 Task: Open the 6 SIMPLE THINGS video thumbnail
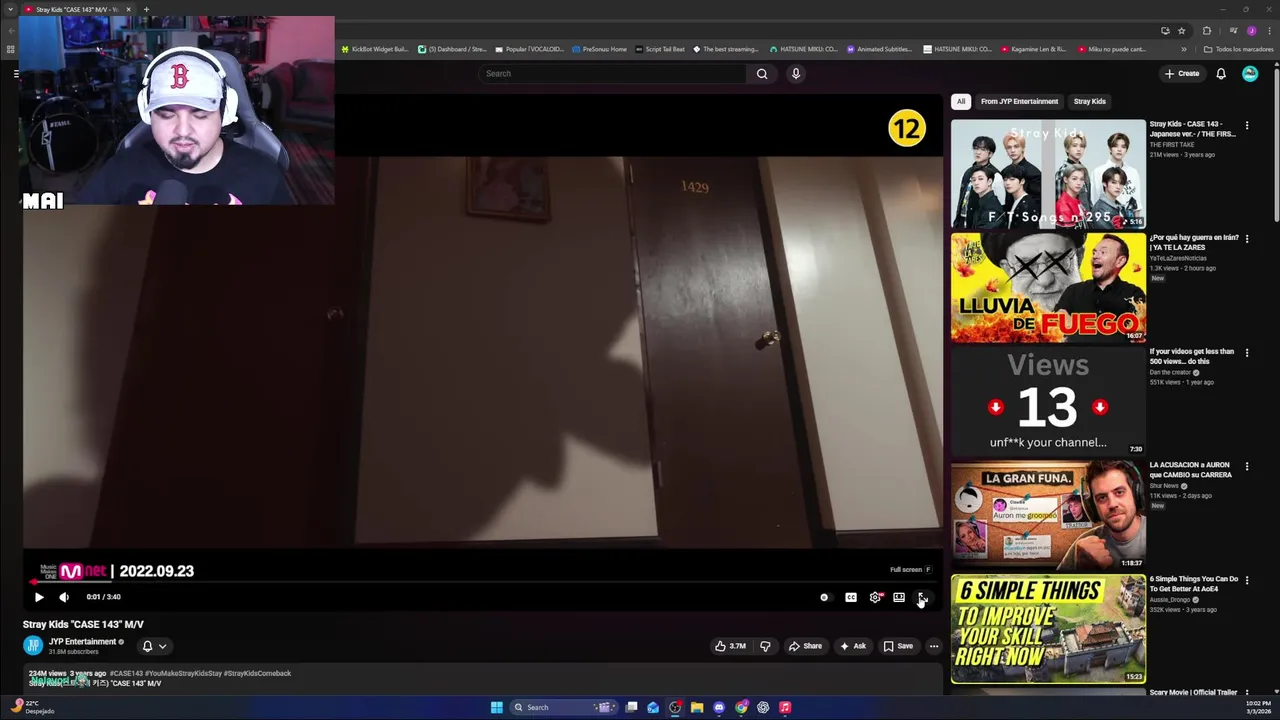(1048, 629)
